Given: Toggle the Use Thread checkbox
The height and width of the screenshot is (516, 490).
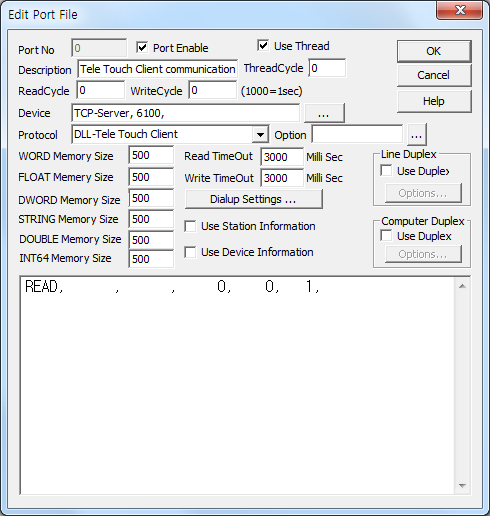Looking at the screenshot, I should [x=263, y=45].
